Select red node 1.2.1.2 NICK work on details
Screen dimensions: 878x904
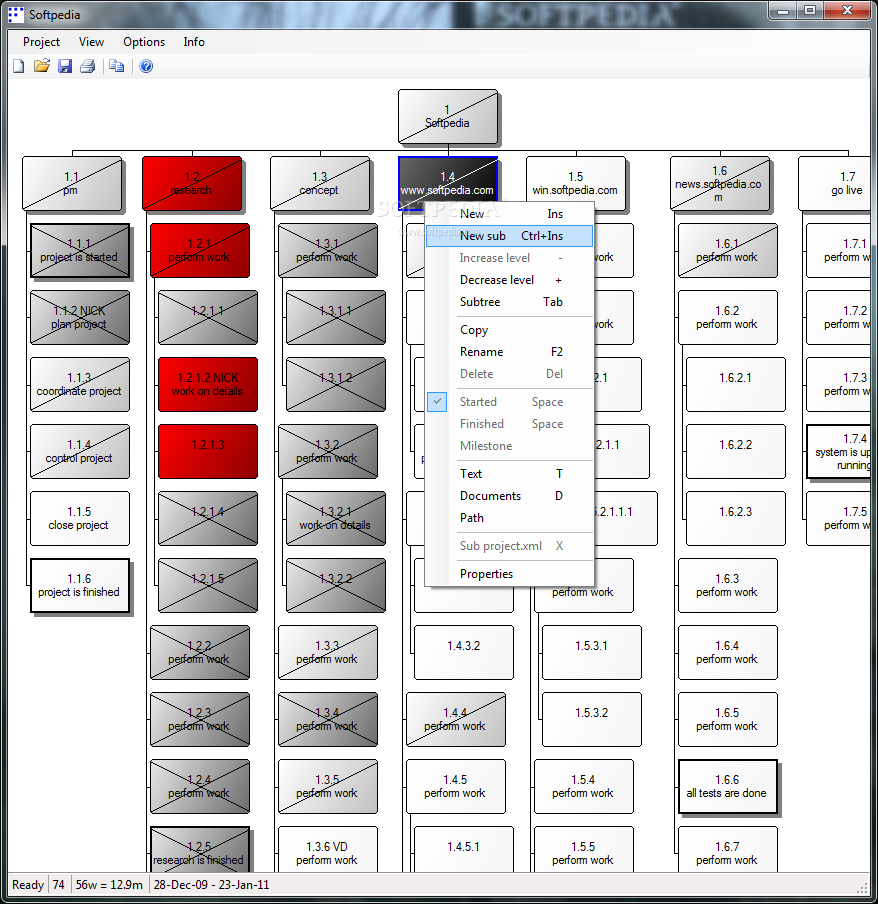(208, 385)
